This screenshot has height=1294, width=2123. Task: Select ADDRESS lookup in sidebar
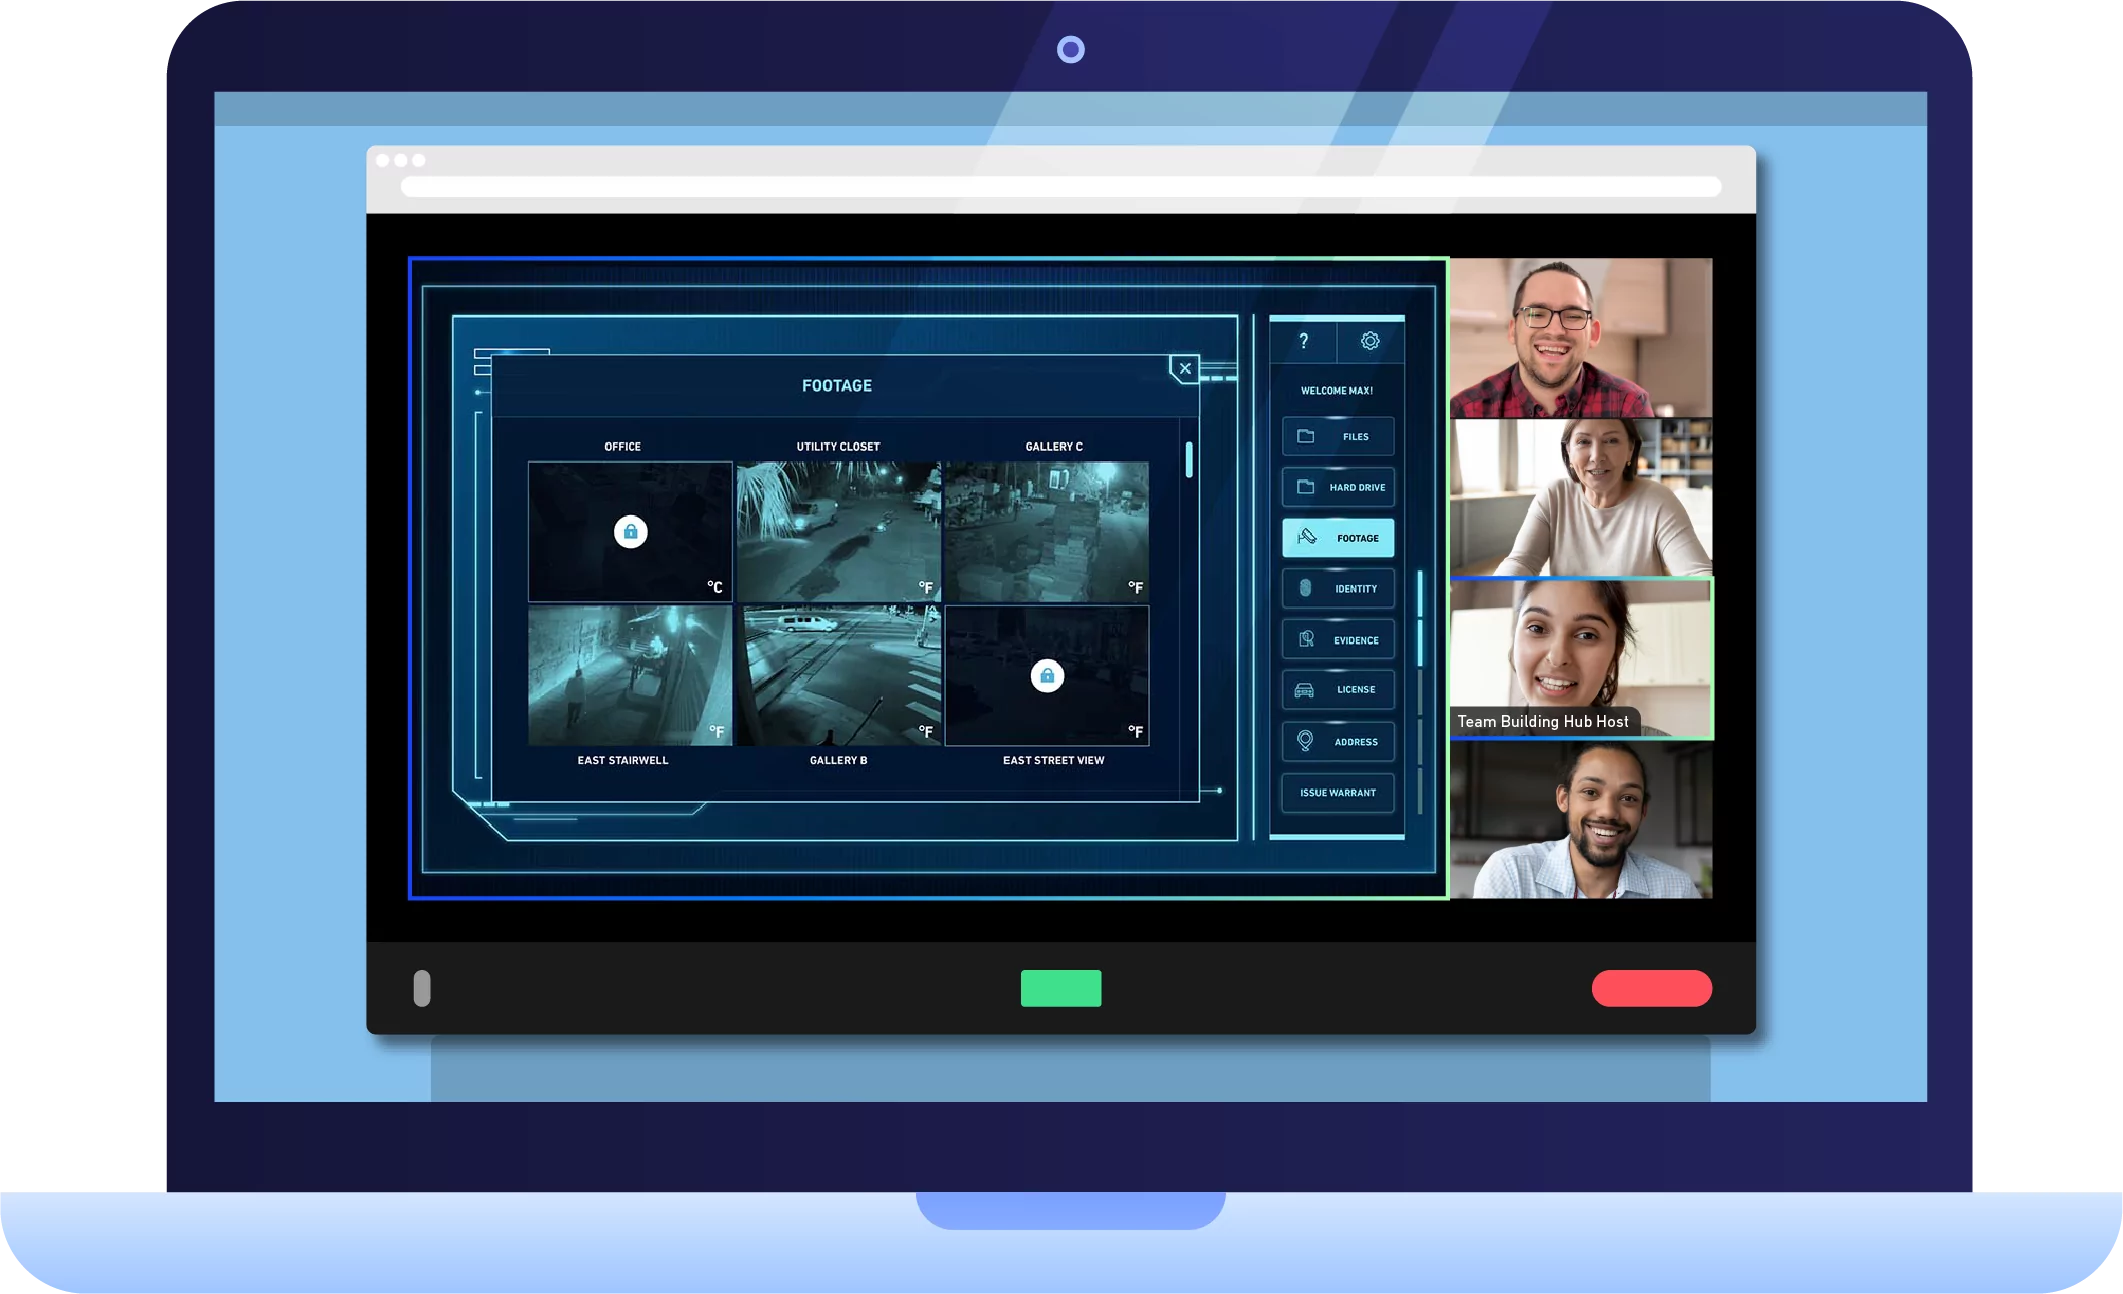1337,740
